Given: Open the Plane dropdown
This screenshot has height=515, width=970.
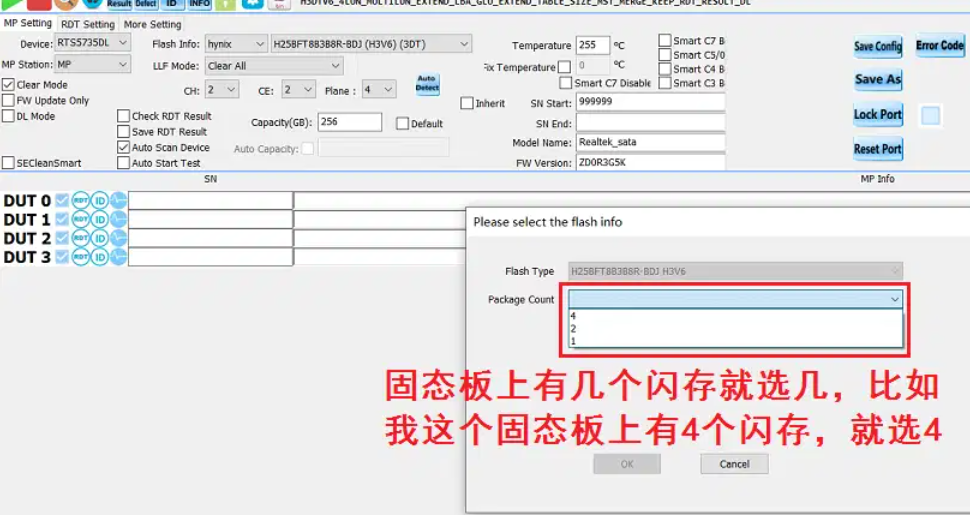Looking at the screenshot, I should tap(379, 90).
